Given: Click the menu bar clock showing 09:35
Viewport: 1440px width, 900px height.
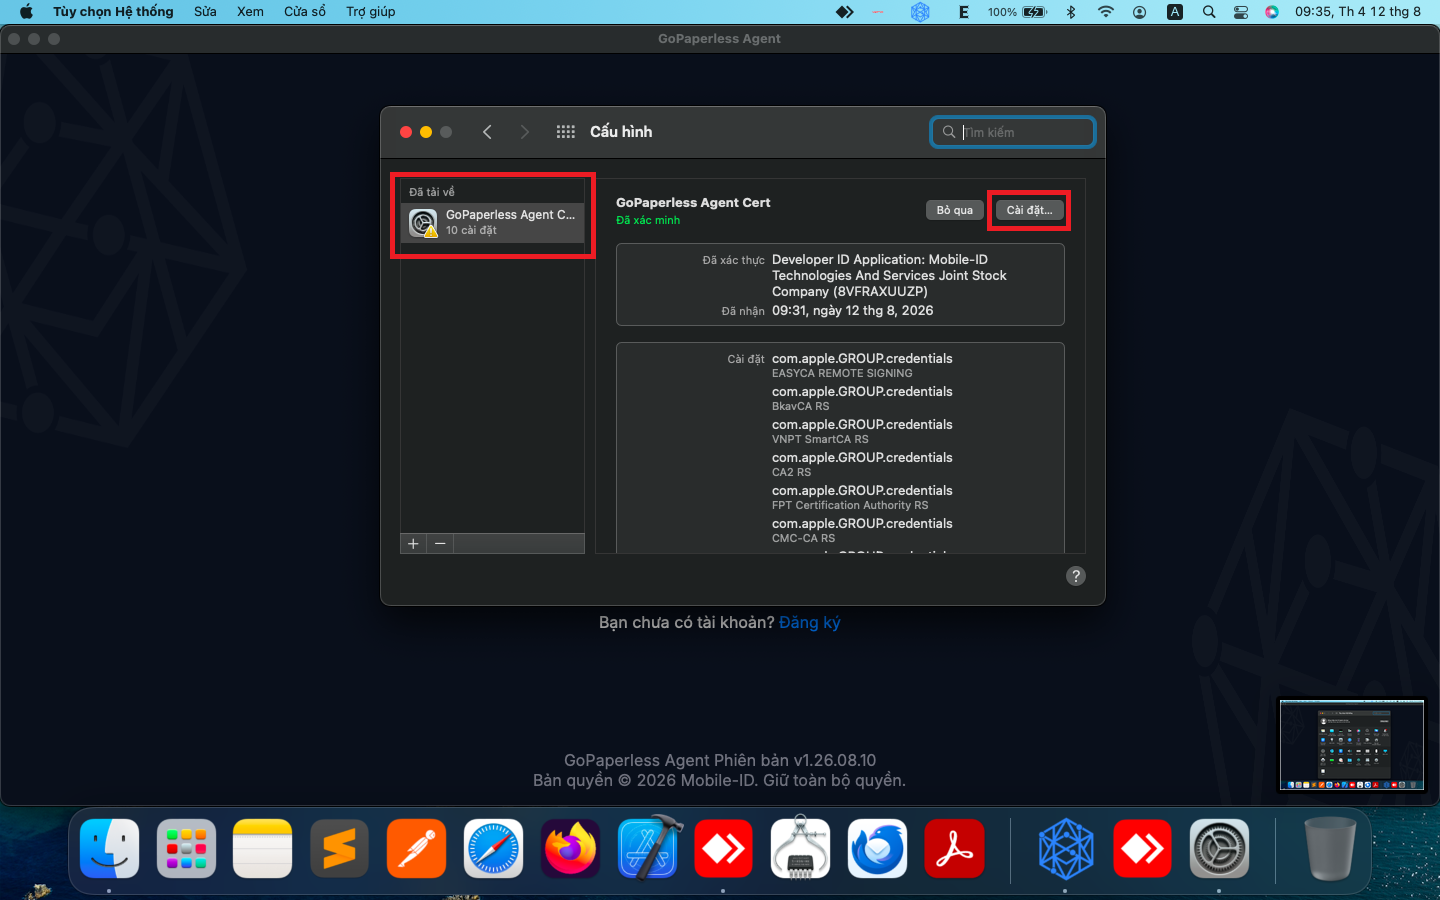Looking at the screenshot, I should (1358, 12).
